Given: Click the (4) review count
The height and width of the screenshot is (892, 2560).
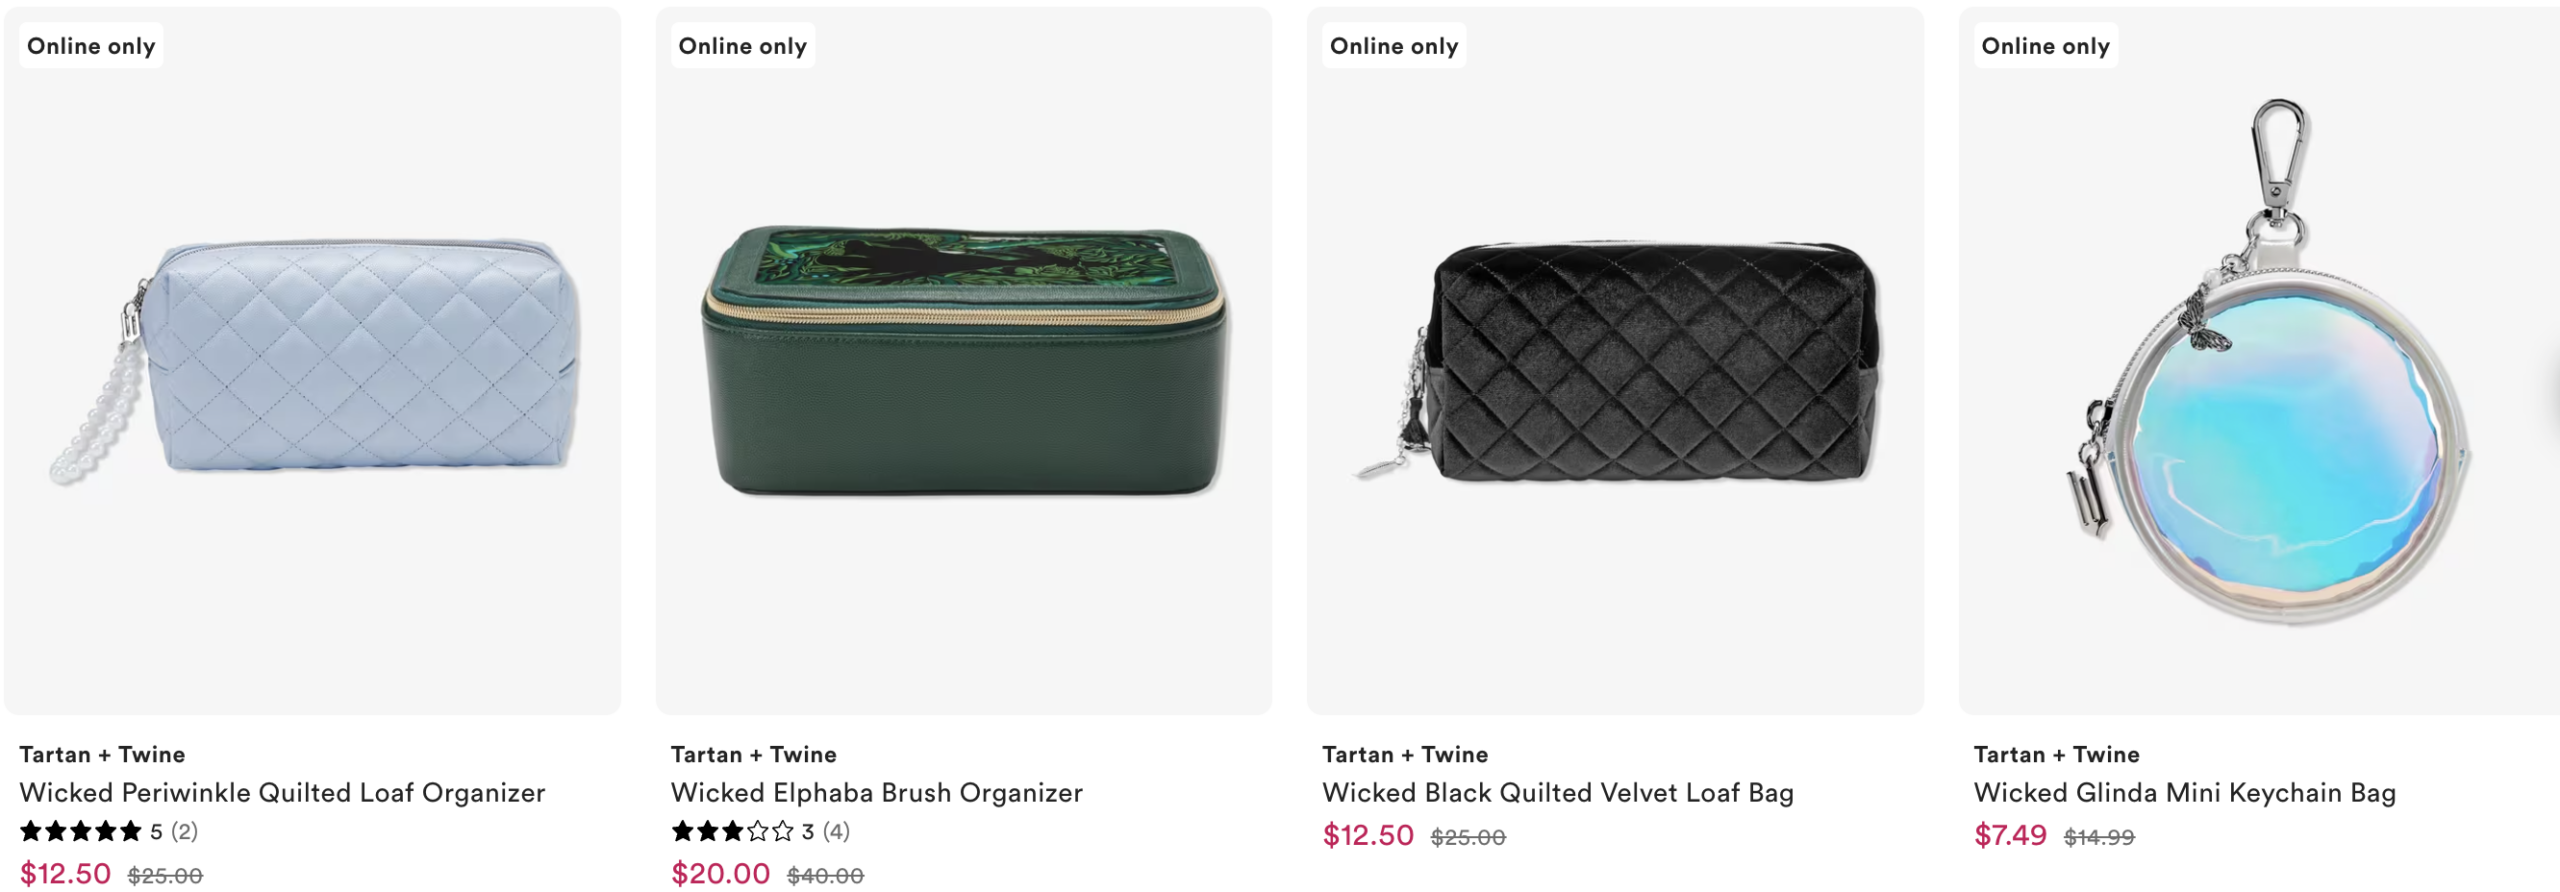Looking at the screenshot, I should click(x=836, y=831).
